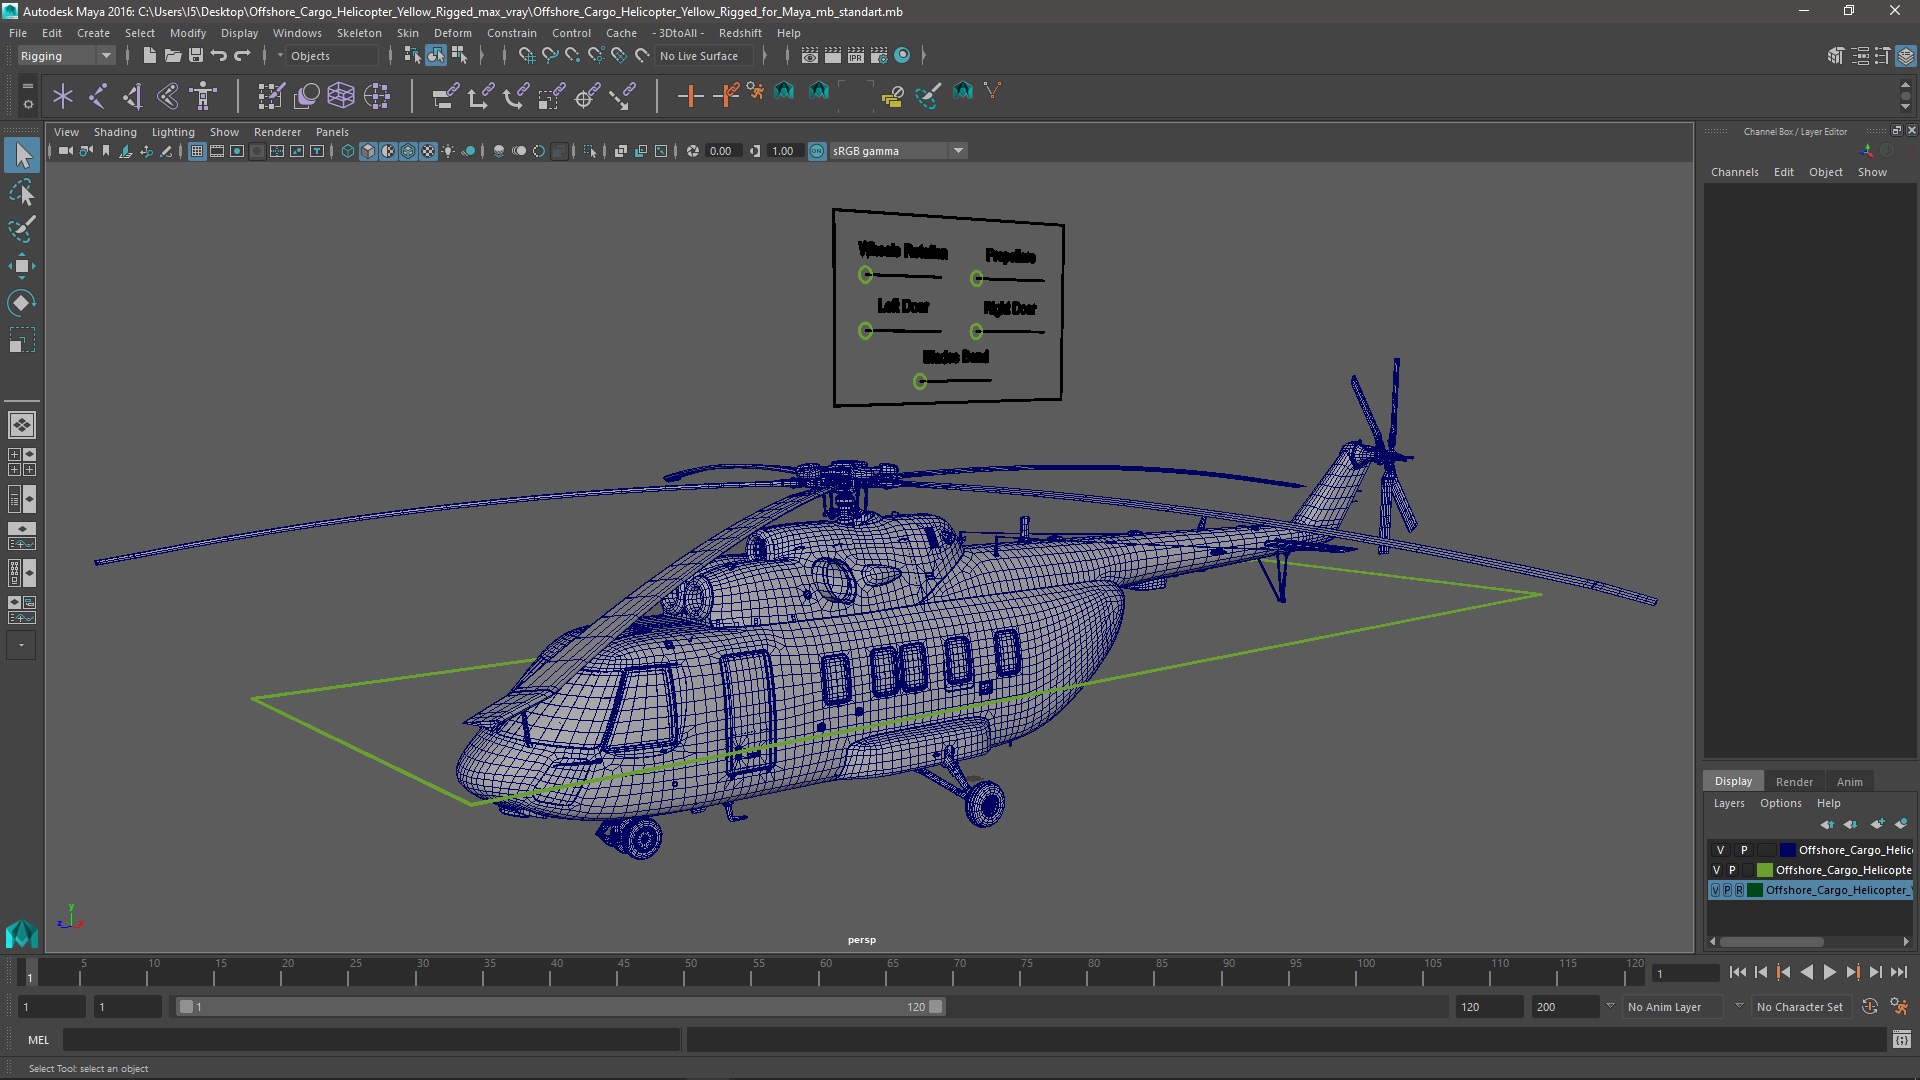The height and width of the screenshot is (1080, 1920).
Task: Select the Rotate tool in the toolbox
Action: tap(21, 302)
